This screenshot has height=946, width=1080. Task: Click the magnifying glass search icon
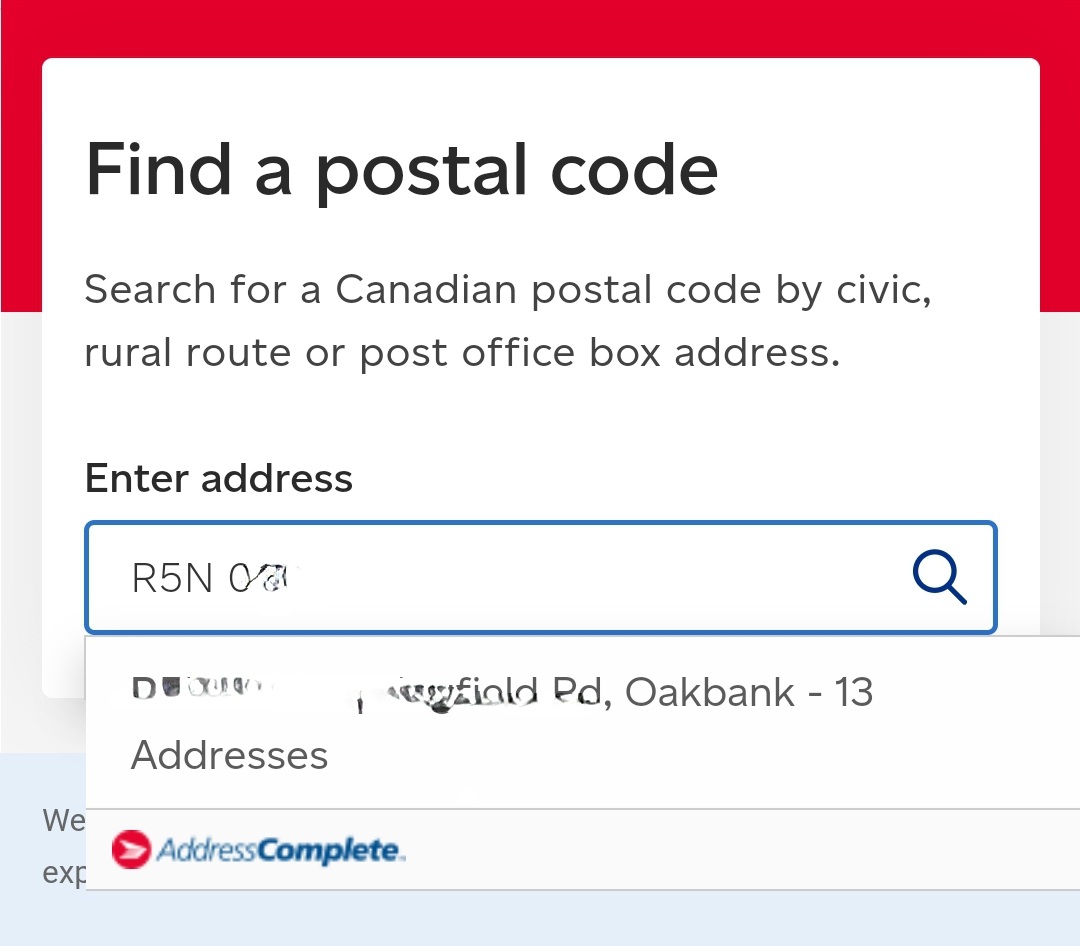click(x=939, y=578)
